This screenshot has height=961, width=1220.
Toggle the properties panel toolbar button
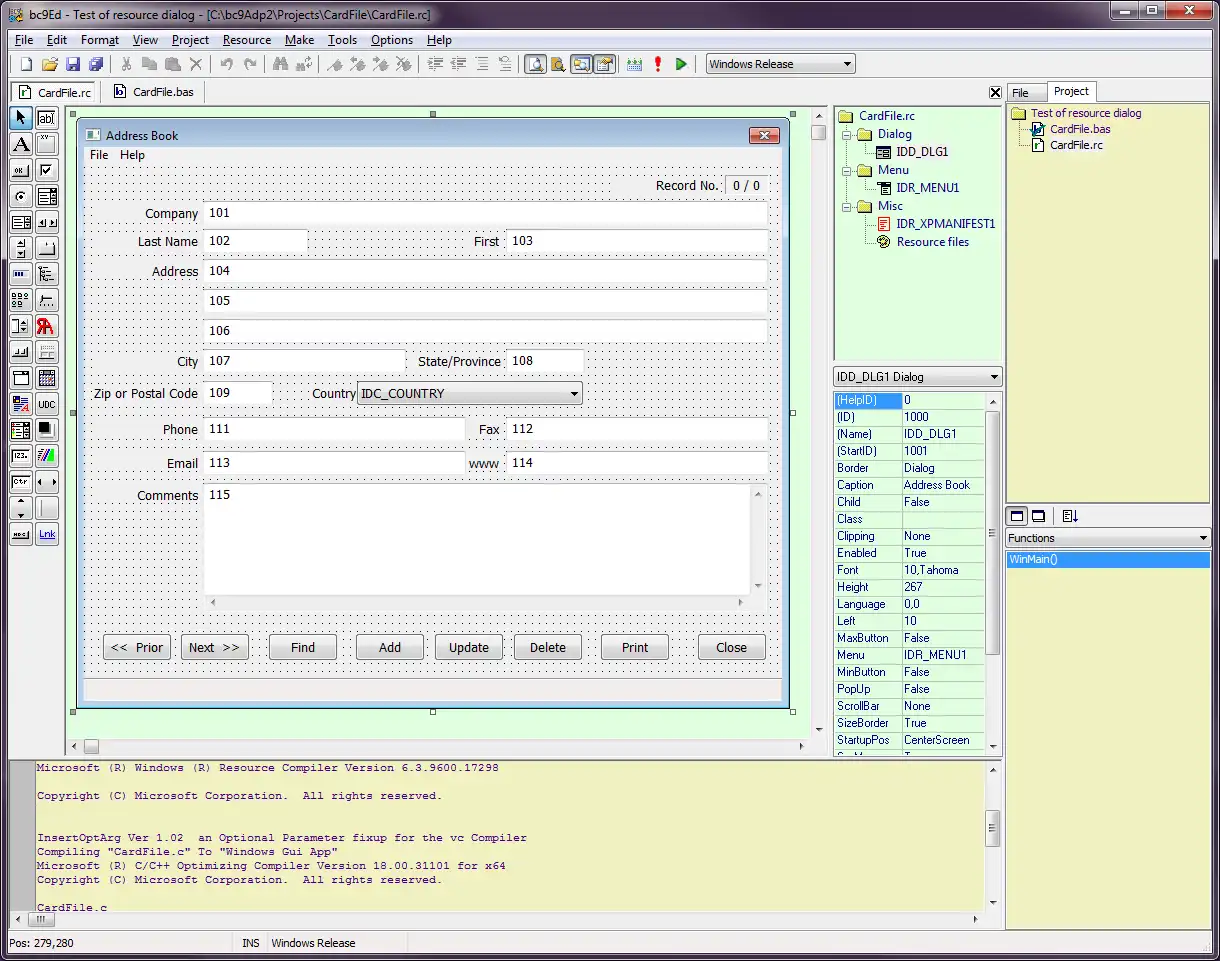pos(604,64)
